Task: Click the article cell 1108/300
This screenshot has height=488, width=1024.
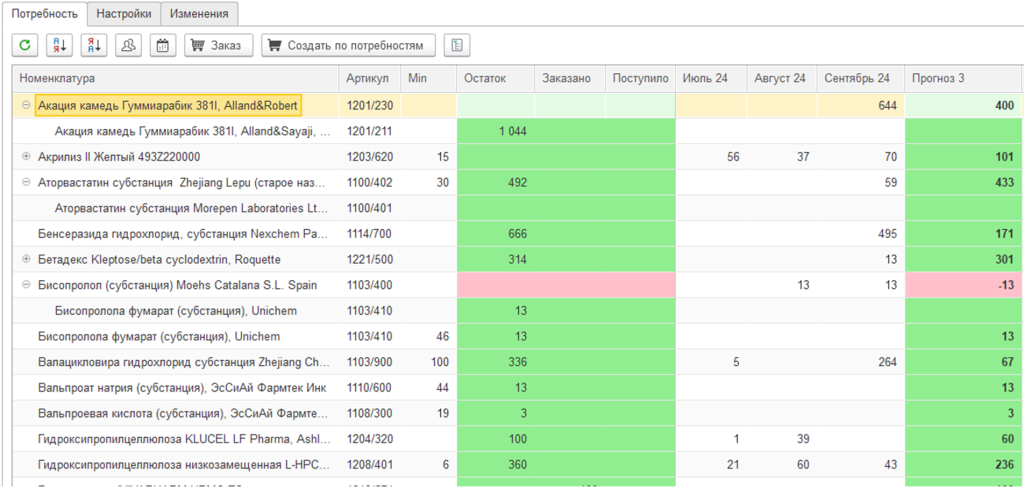Action: pos(370,414)
